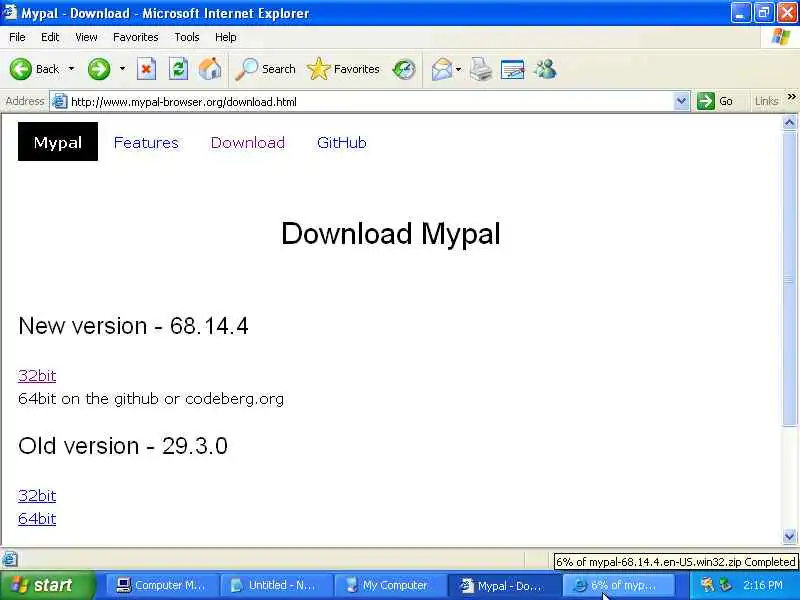Refresh the page using the Refresh icon

click(x=179, y=69)
